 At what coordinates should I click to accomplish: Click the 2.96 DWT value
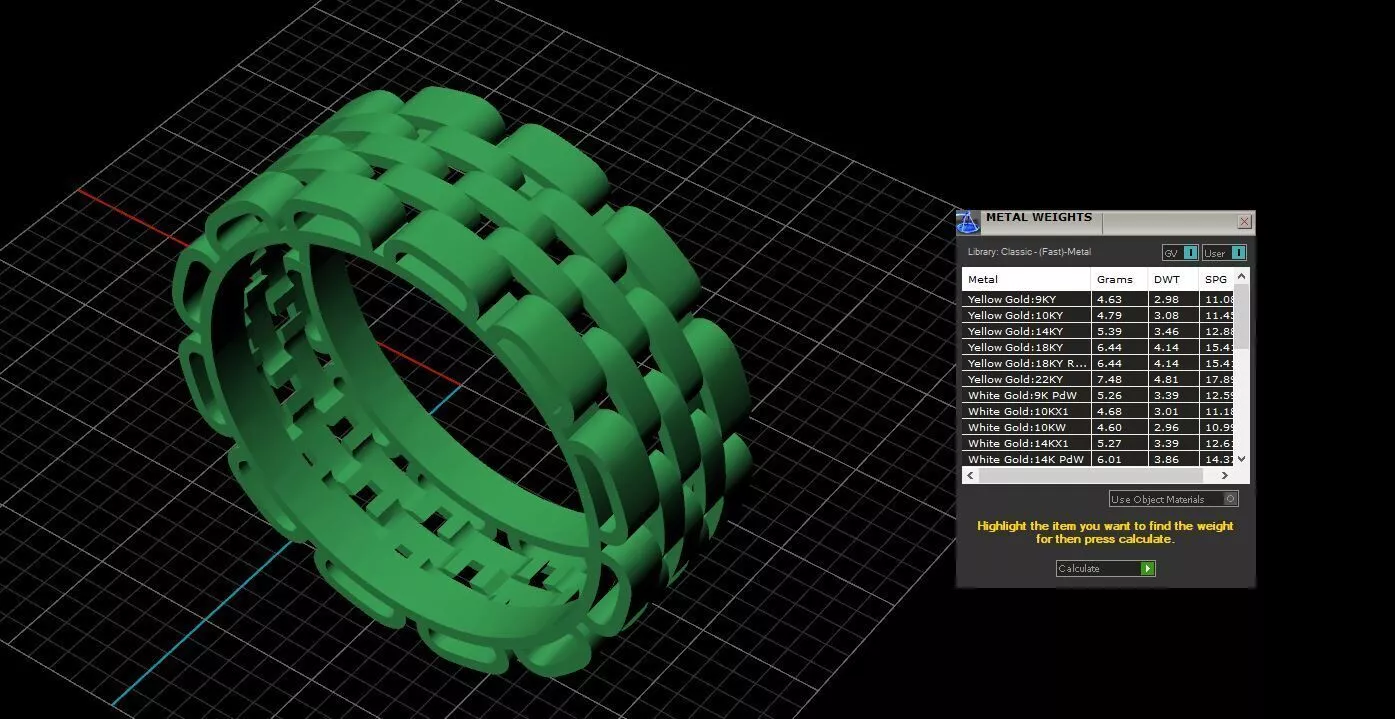tap(1165, 427)
